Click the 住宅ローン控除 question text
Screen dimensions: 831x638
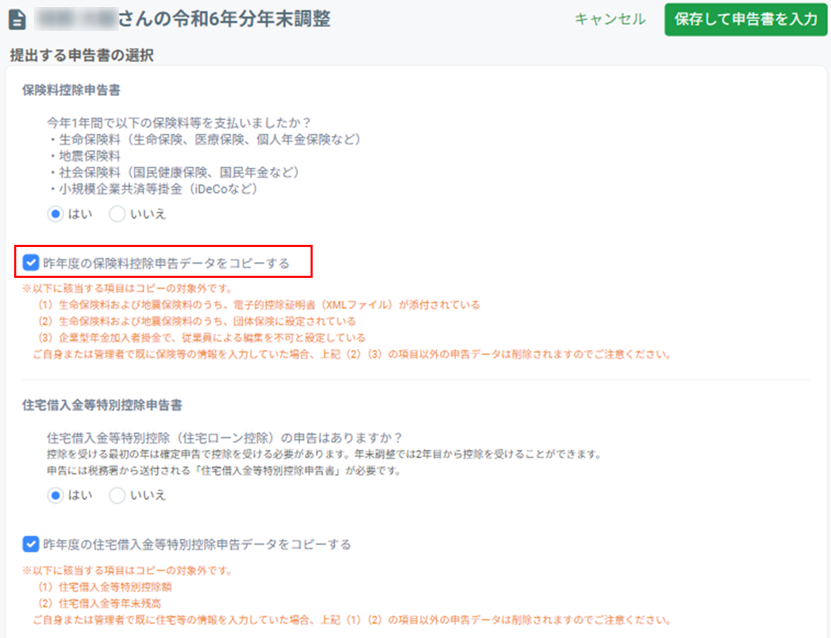click(x=225, y=438)
